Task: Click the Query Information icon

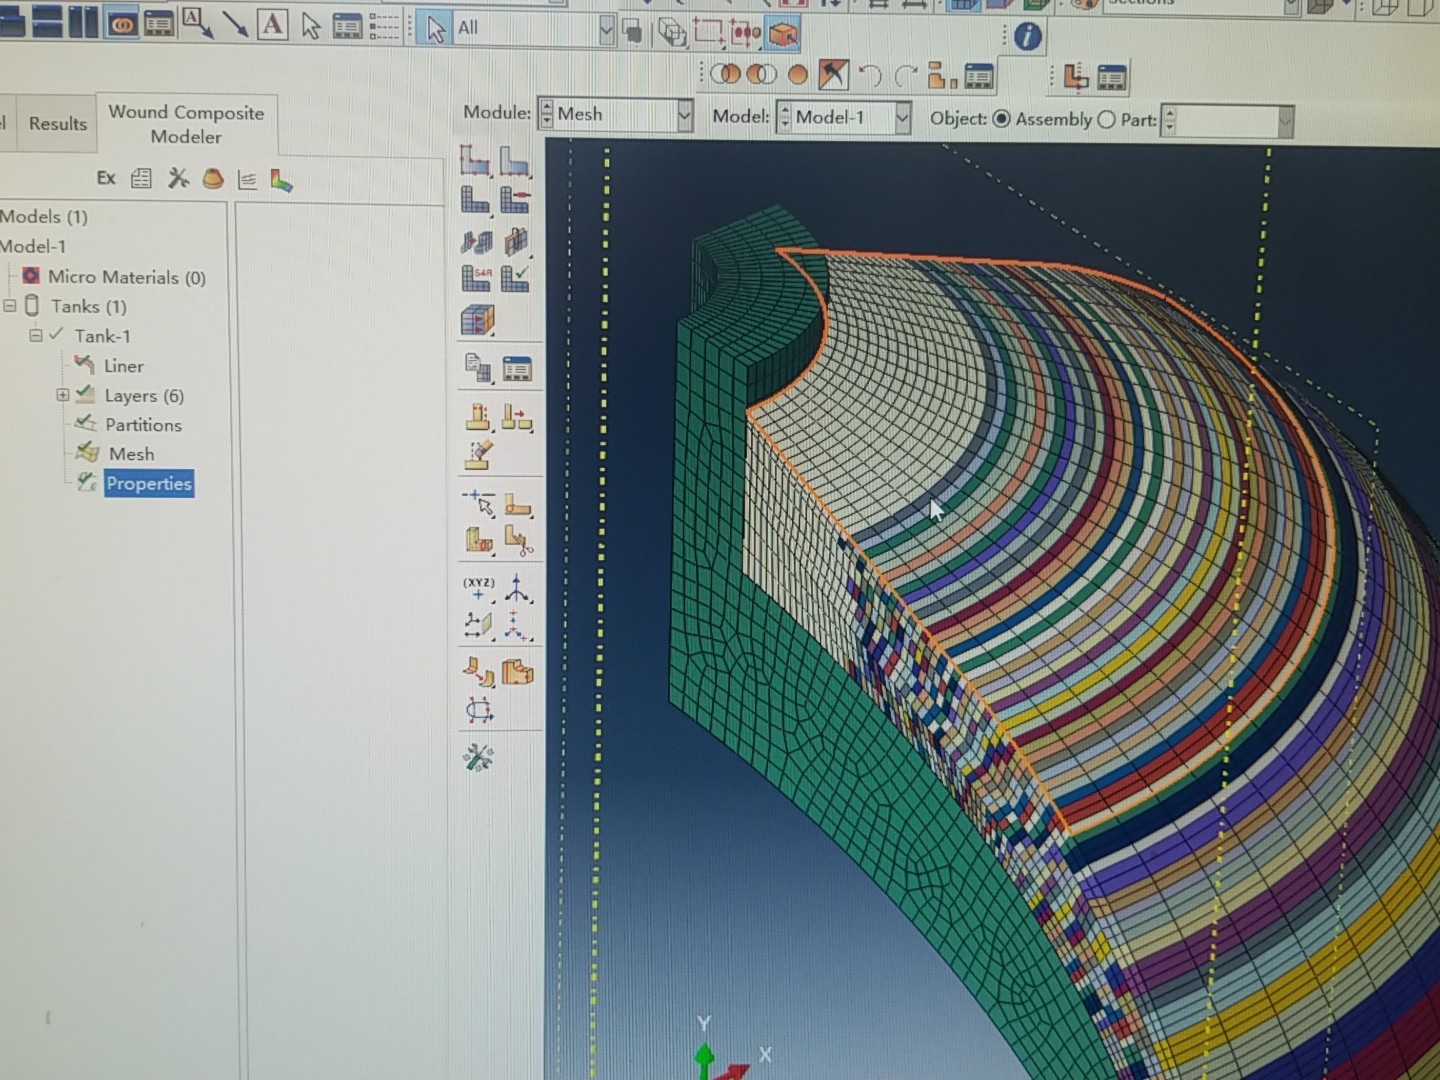Action: (x=1030, y=37)
